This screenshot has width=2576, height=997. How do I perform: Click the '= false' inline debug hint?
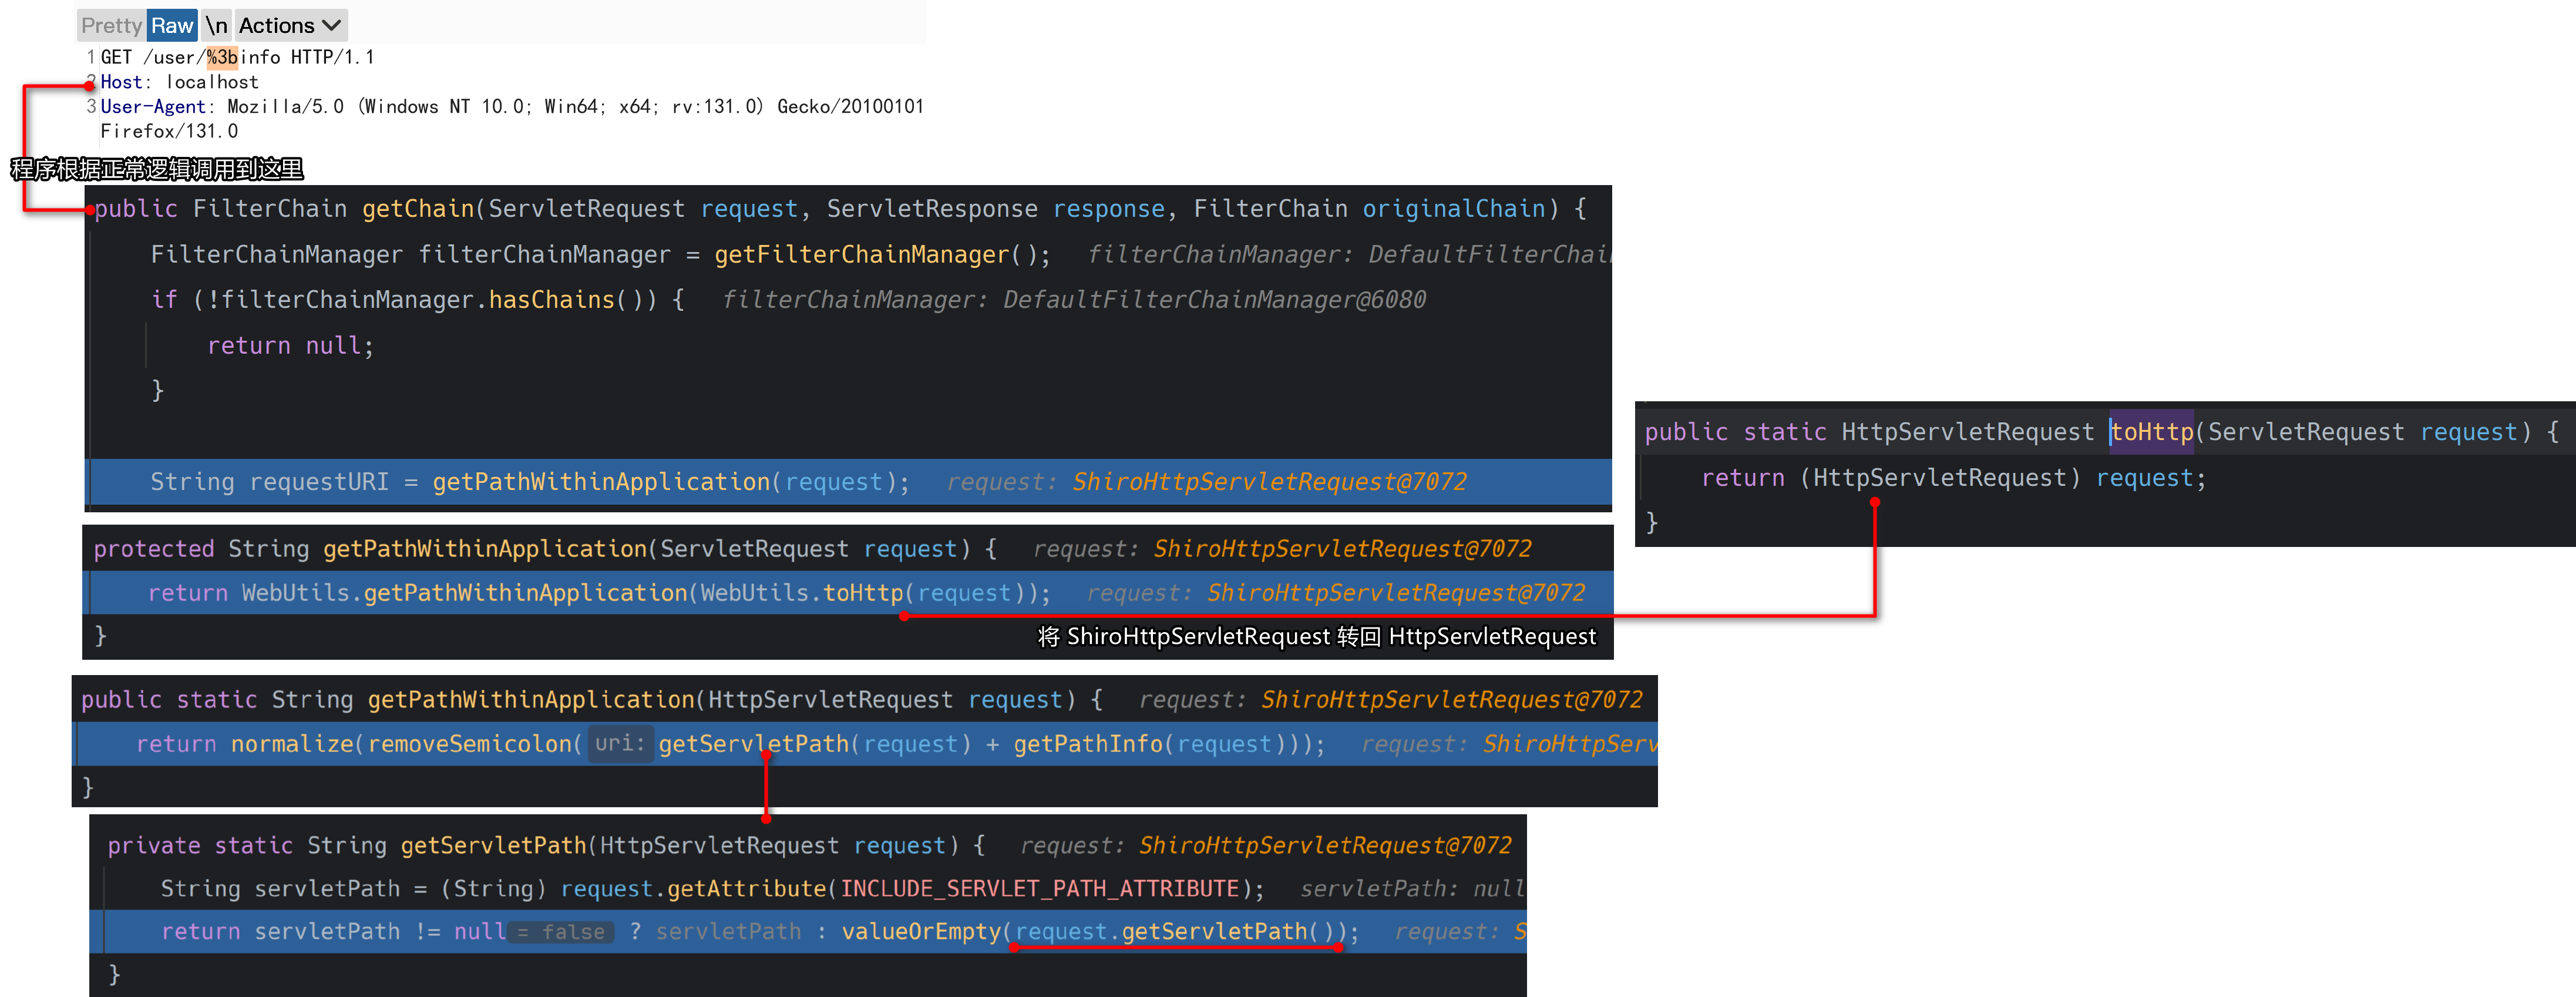(x=561, y=931)
